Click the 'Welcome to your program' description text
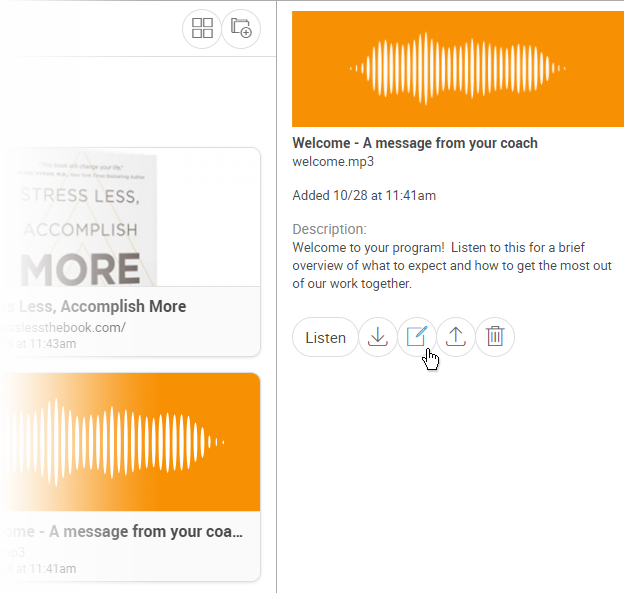Screen dimensions: 628x593 tap(452, 265)
